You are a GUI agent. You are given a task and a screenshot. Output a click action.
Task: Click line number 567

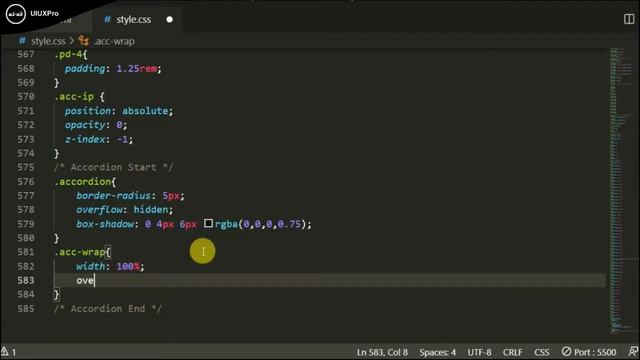point(26,54)
